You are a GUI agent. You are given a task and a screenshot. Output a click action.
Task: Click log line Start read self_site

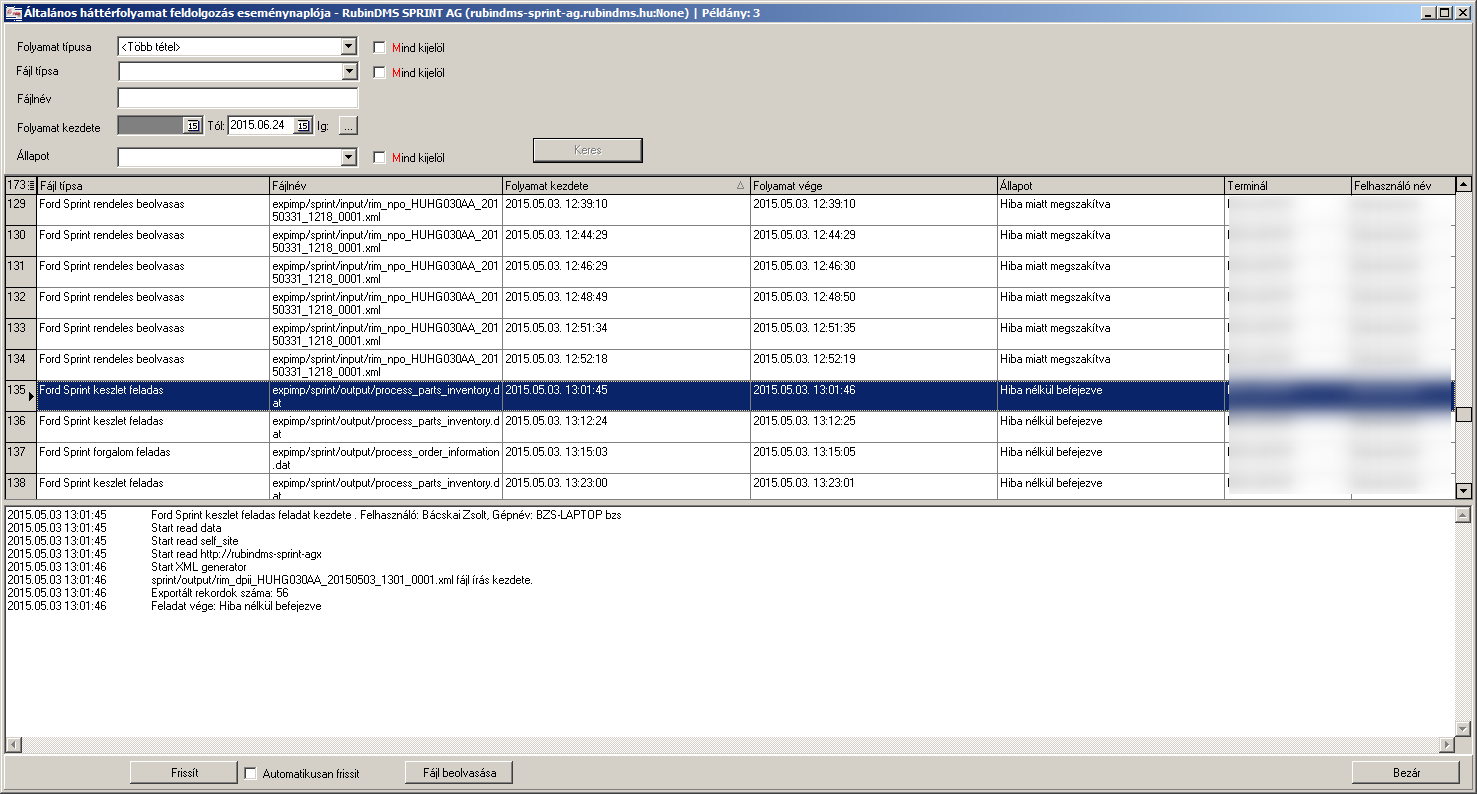195,541
